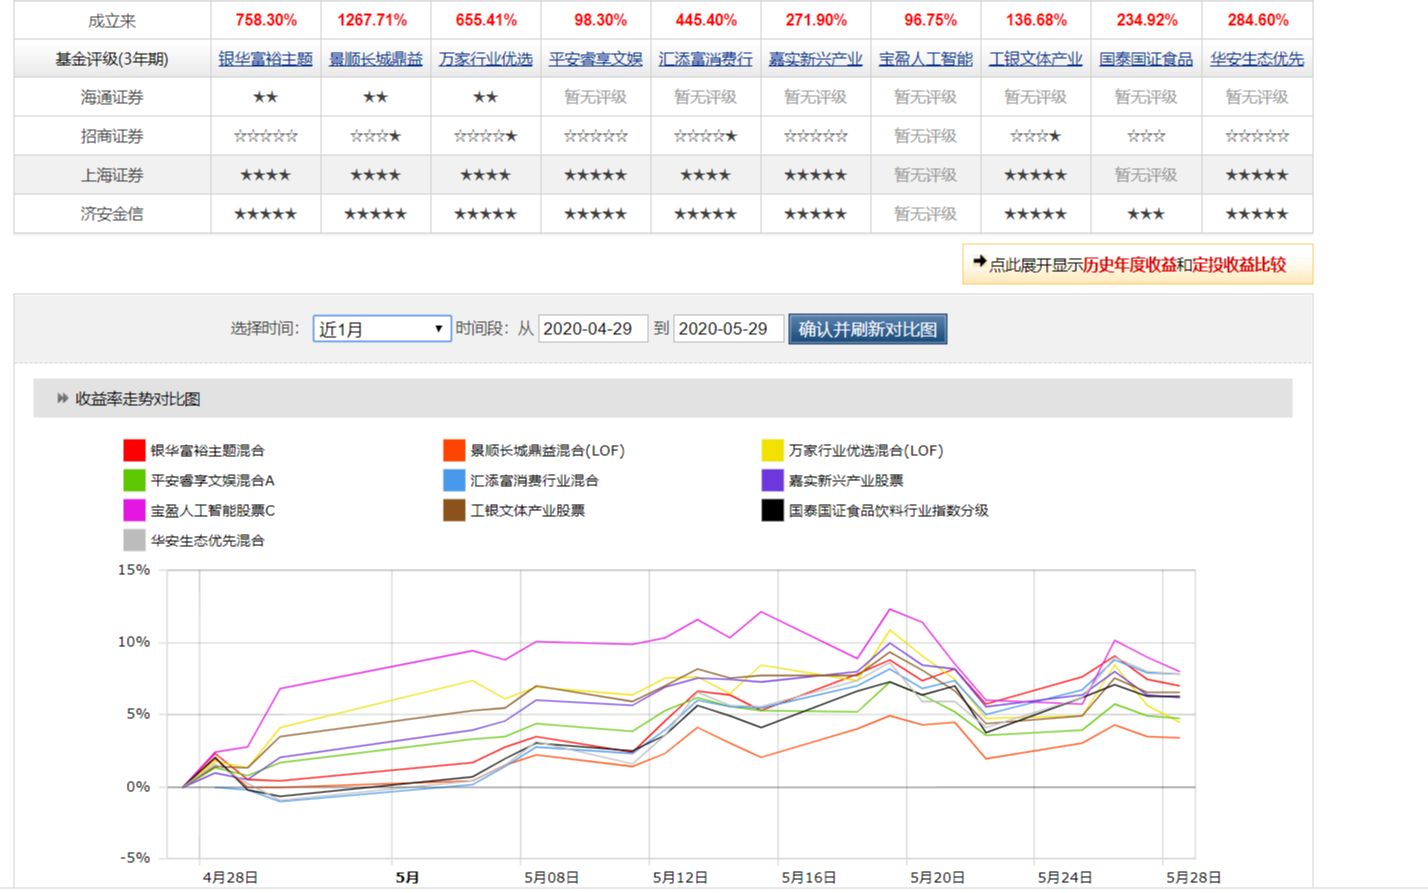Click 济安金信 three-star rating for 国泰国证食品

pyautogui.click(x=1146, y=214)
